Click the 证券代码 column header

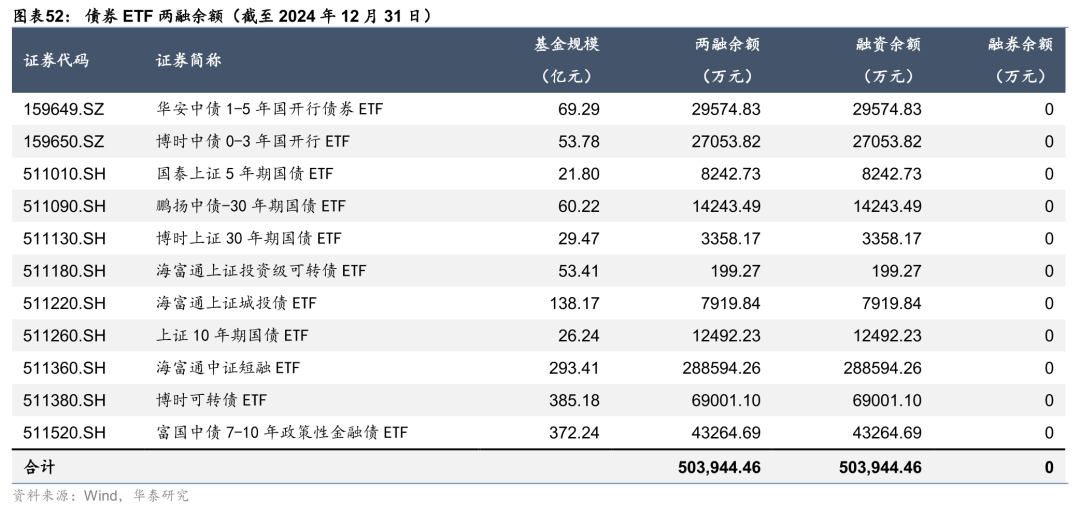pos(56,60)
